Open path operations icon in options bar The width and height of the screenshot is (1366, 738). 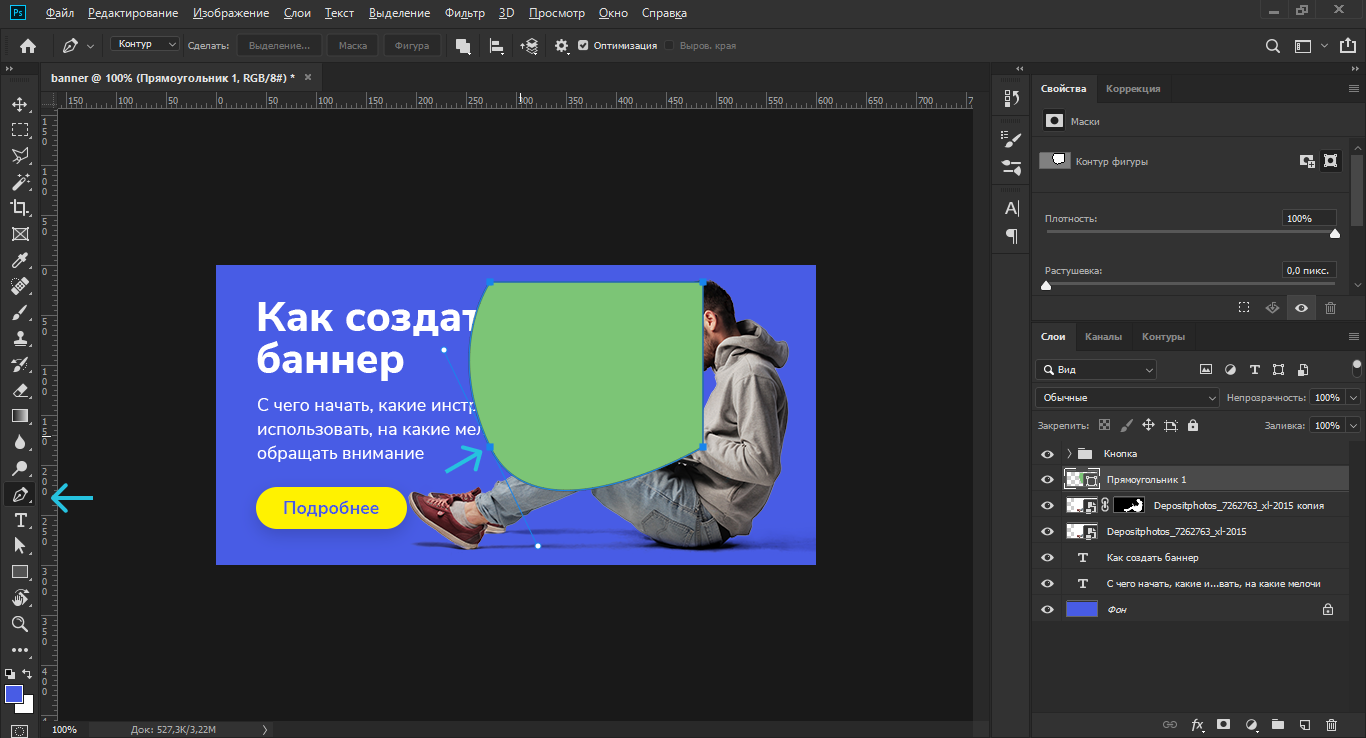point(463,46)
